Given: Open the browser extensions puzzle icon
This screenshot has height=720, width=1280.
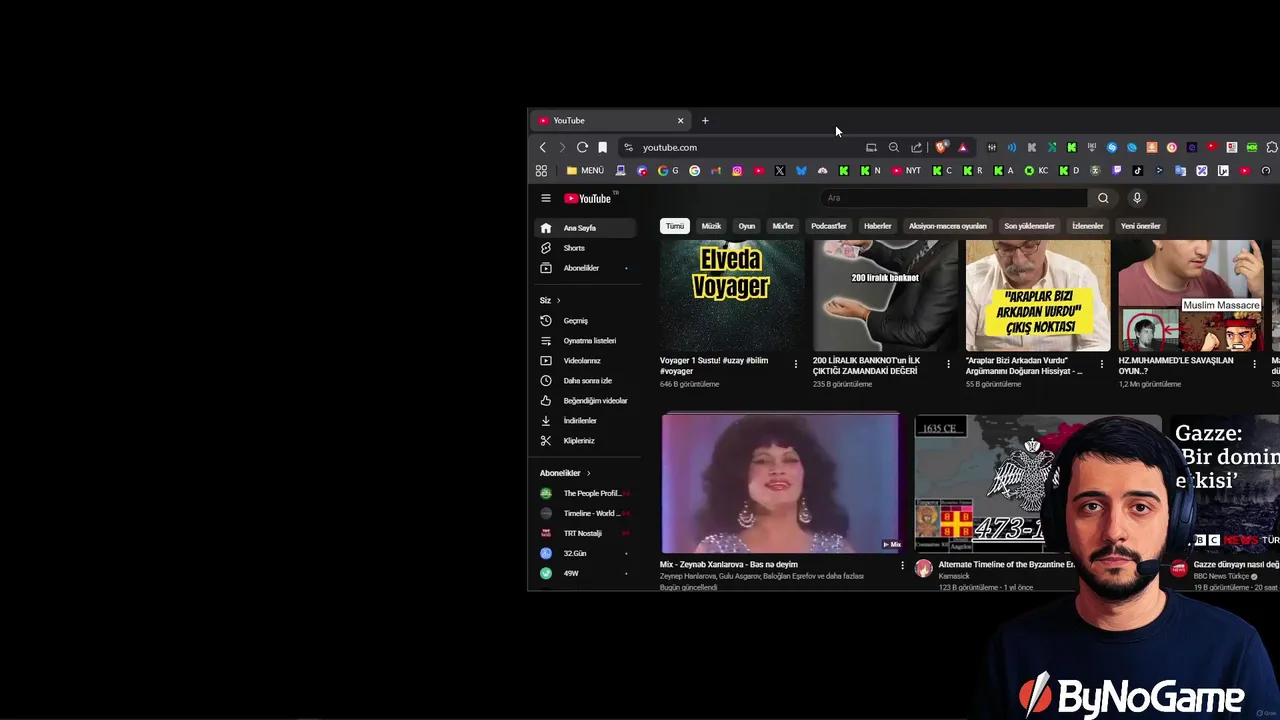Looking at the screenshot, I should (1272, 147).
